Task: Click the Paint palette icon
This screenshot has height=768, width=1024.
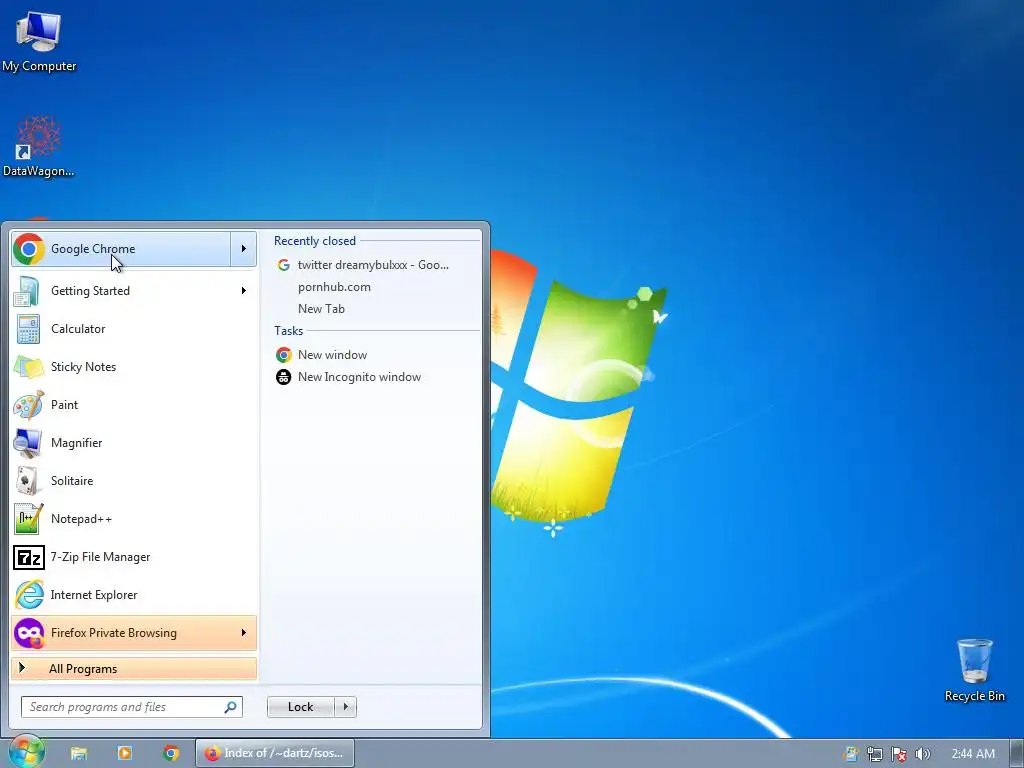Action: pyautogui.click(x=28, y=405)
